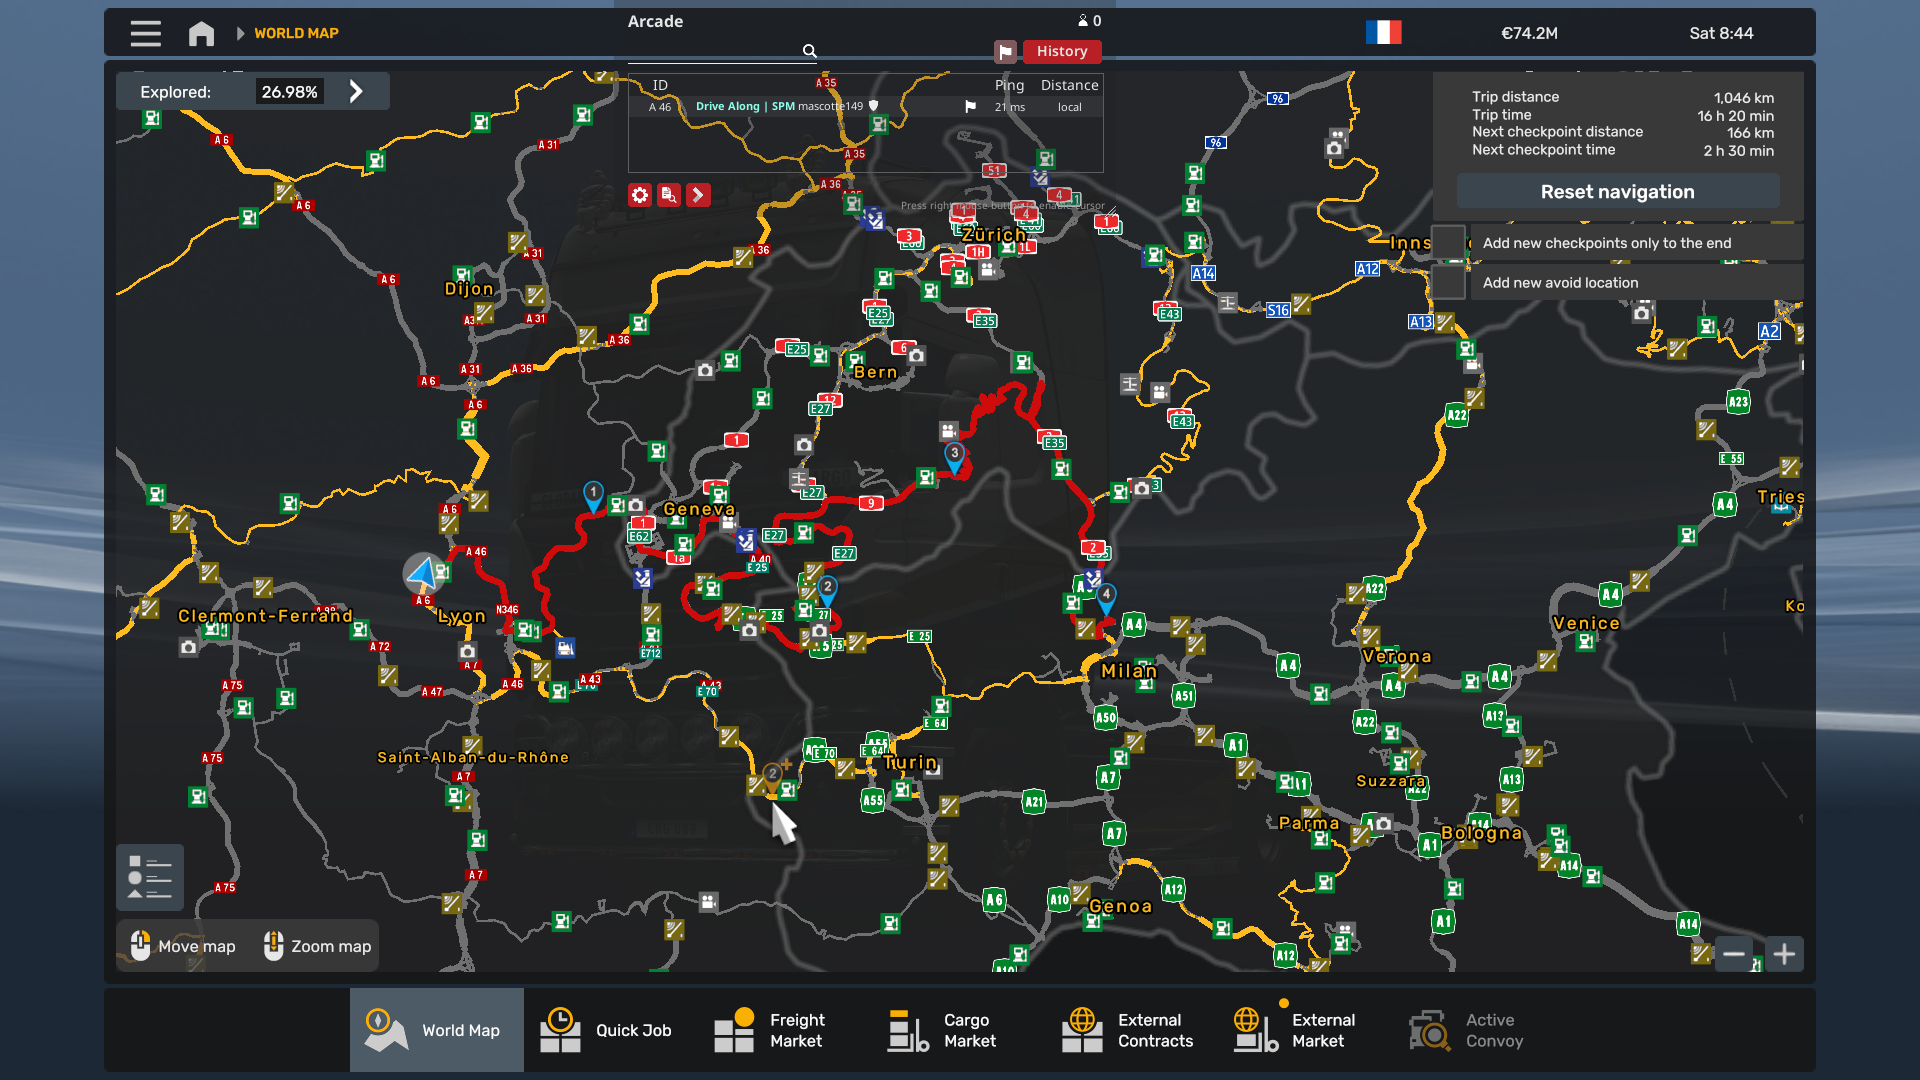The image size is (1920, 1080).
Task: Open the map legend list icon
Action: (150, 877)
